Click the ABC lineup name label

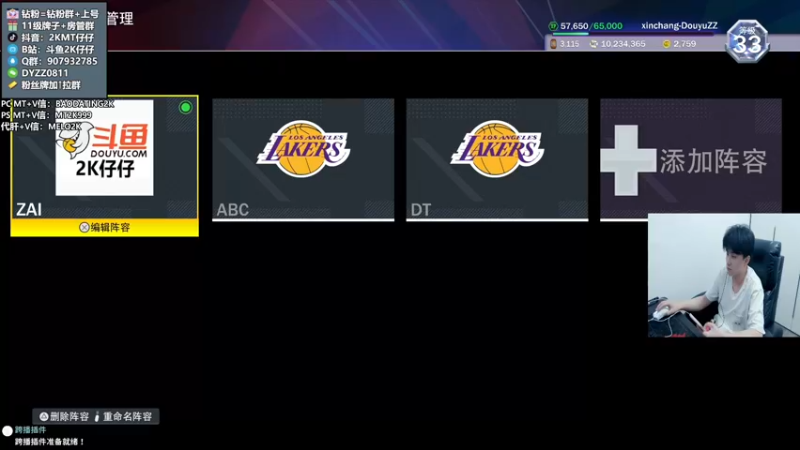point(233,210)
